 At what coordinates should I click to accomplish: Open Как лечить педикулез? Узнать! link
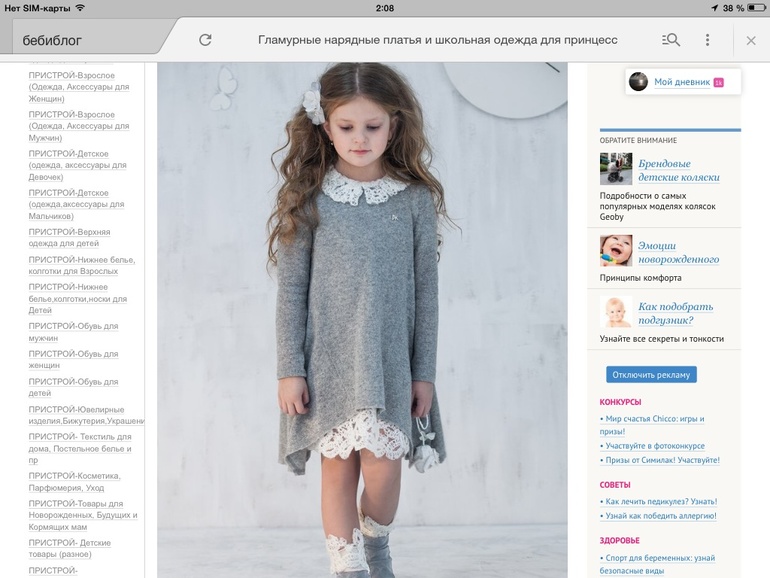(659, 501)
